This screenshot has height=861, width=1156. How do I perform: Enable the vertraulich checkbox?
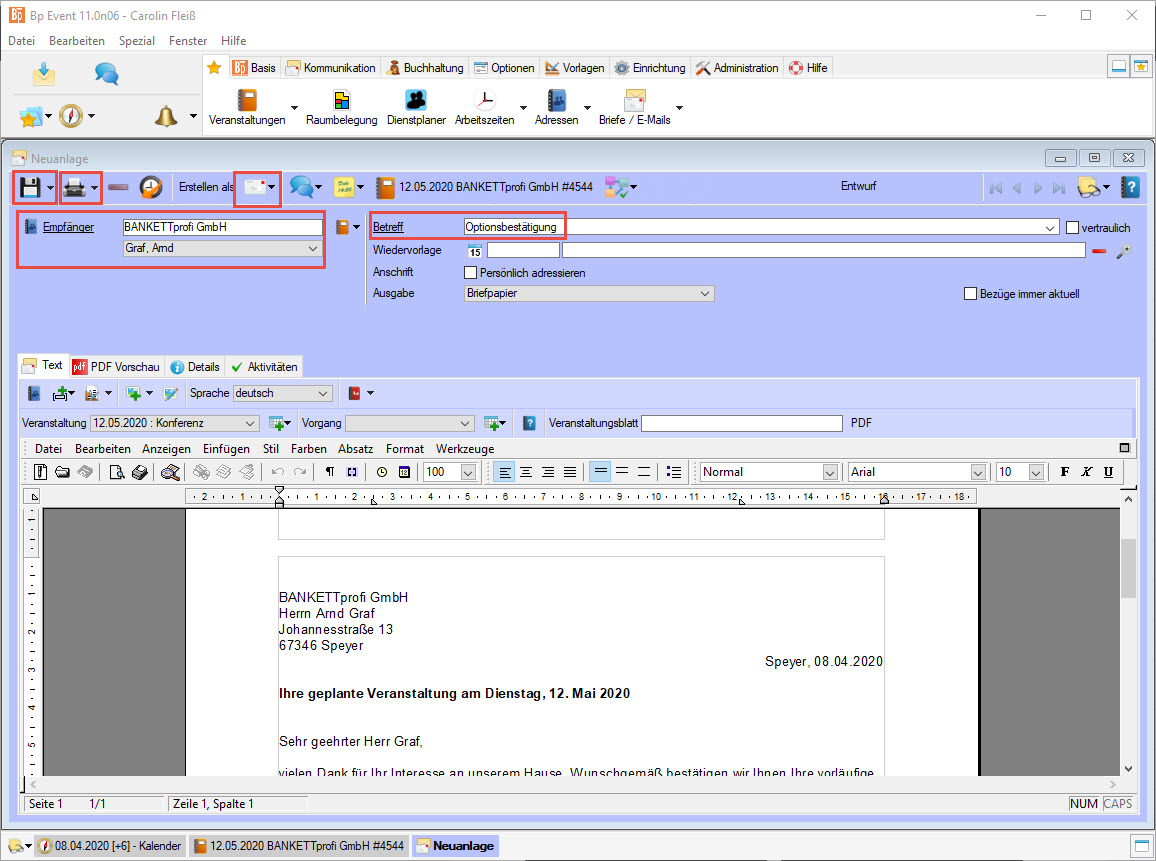point(1073,227)
